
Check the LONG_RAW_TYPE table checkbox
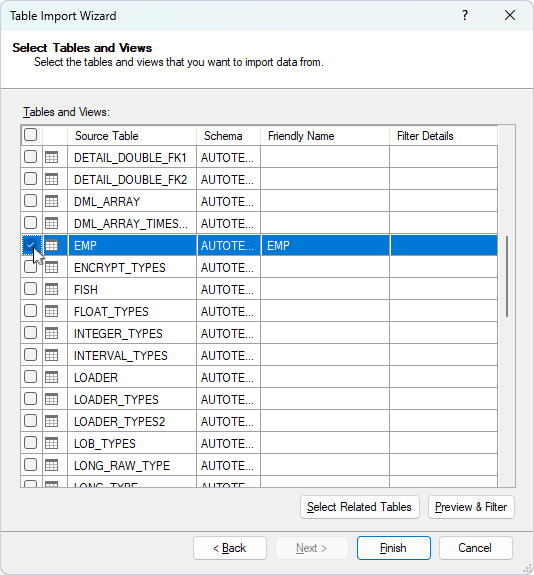(30, 465)
